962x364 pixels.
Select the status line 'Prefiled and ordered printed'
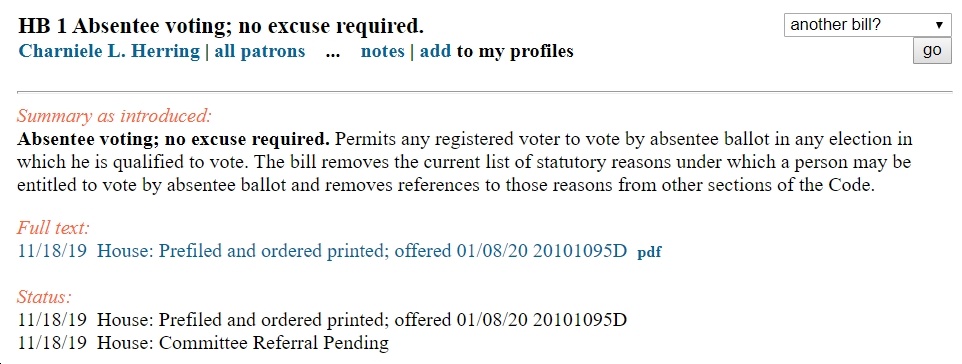pos(323,320)
